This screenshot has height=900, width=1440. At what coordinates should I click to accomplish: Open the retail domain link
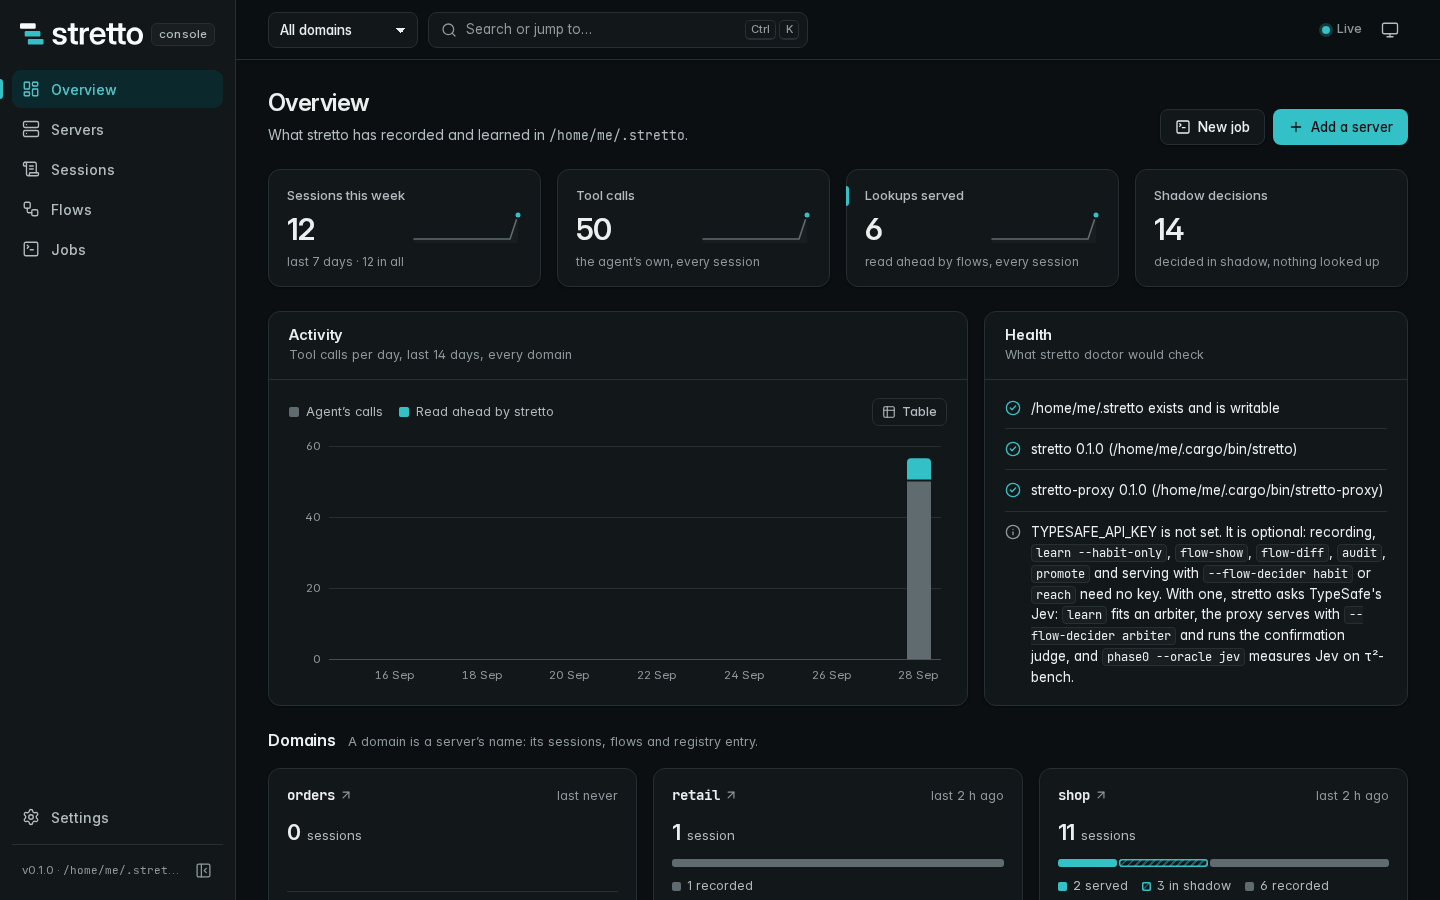pyautogui.click(x=704, y=796)
